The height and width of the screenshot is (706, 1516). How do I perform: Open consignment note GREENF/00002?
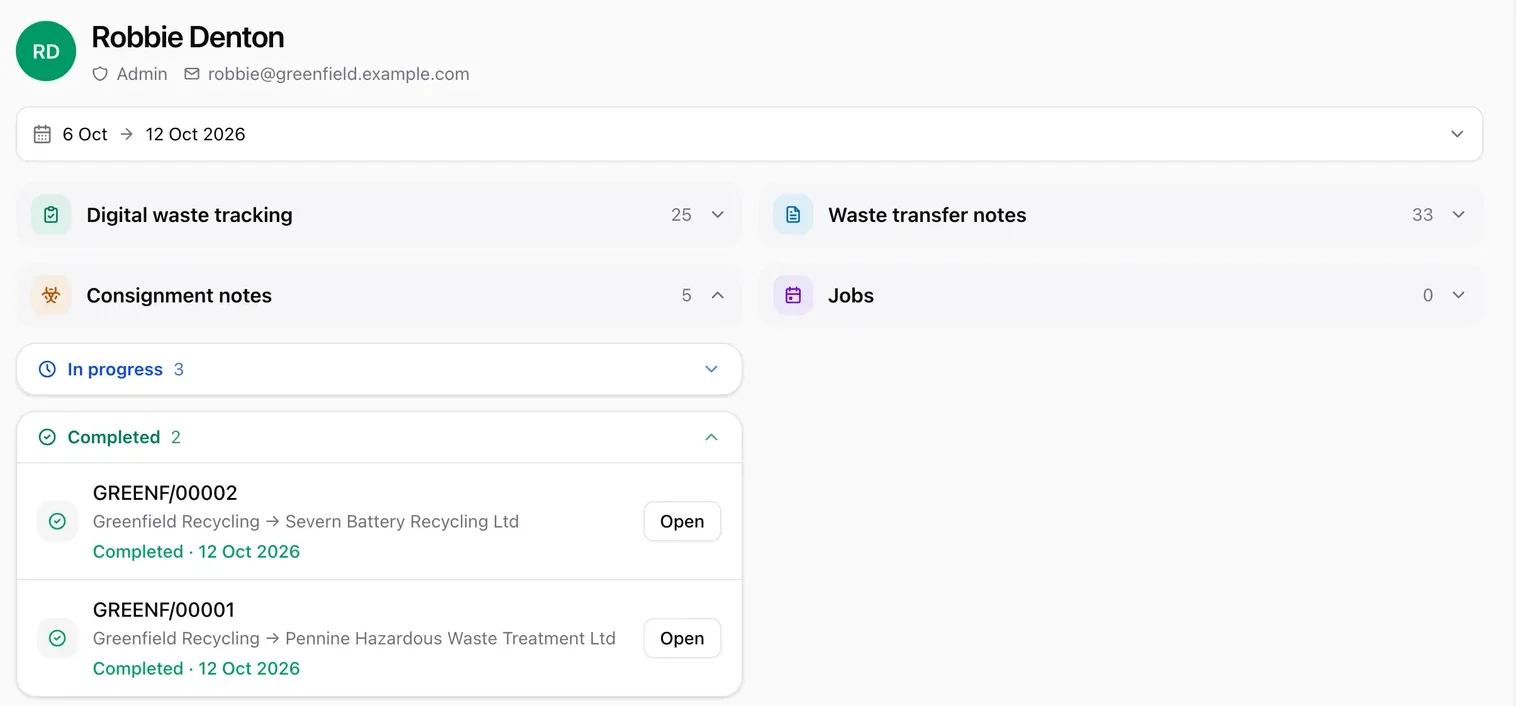(x=682, y=521)
